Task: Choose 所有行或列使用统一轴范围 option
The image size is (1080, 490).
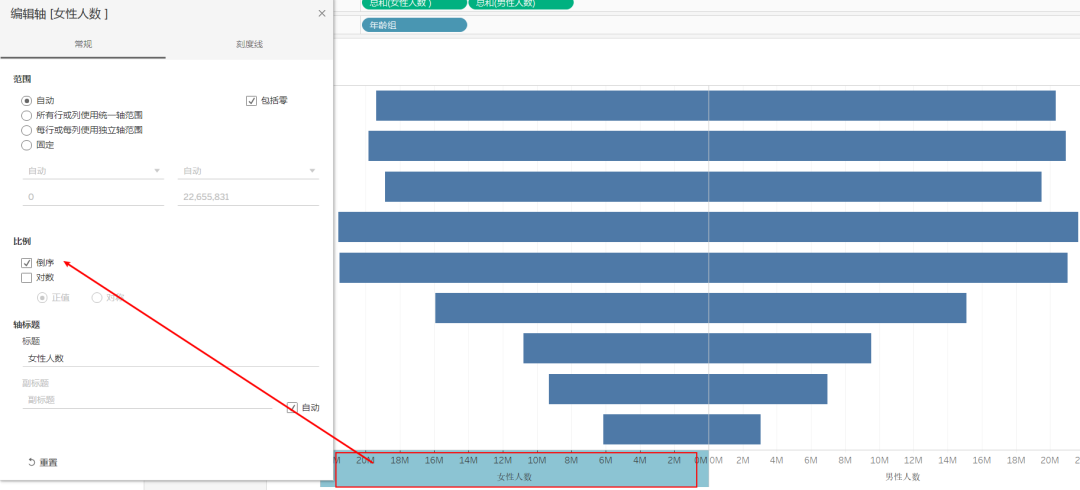Action: point(27,115)
